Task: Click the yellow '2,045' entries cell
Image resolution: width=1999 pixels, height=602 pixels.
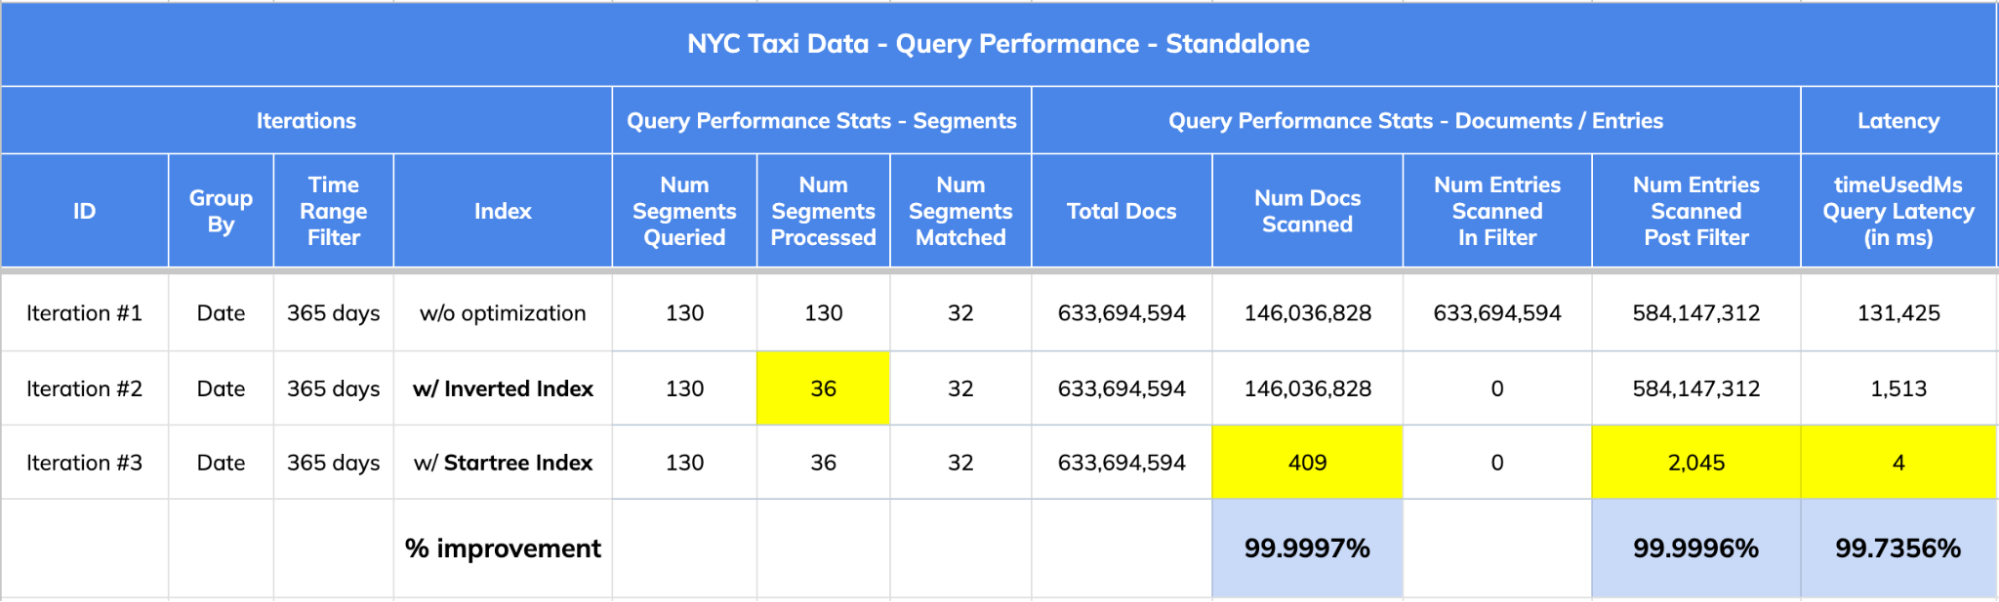Action: click(x=1696, y=463)
